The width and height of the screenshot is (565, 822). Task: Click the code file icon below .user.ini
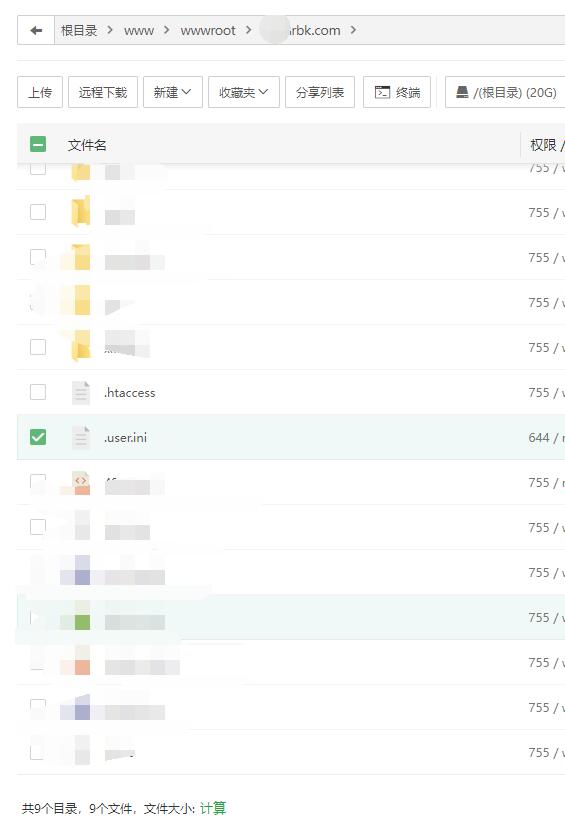81,483
